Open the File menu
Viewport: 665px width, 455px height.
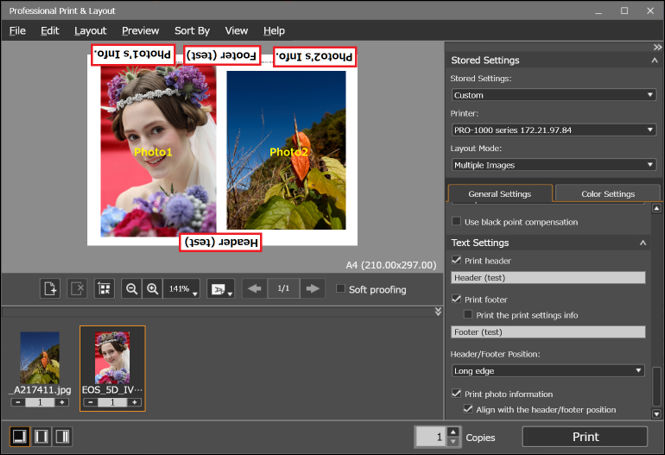click(x=17, y=31)
